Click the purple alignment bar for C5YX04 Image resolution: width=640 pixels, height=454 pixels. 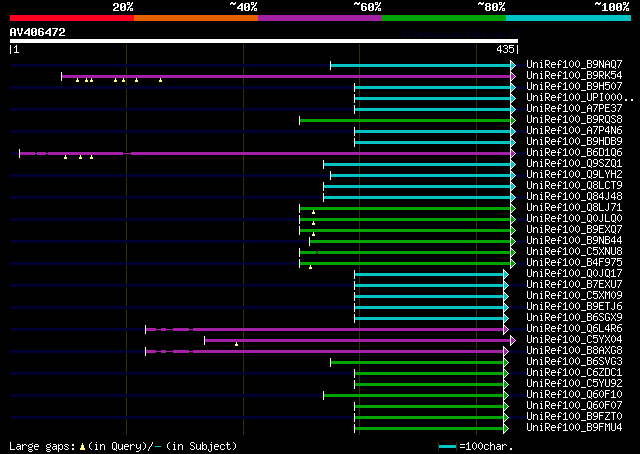pyautogui.click(x=358, y=340)
